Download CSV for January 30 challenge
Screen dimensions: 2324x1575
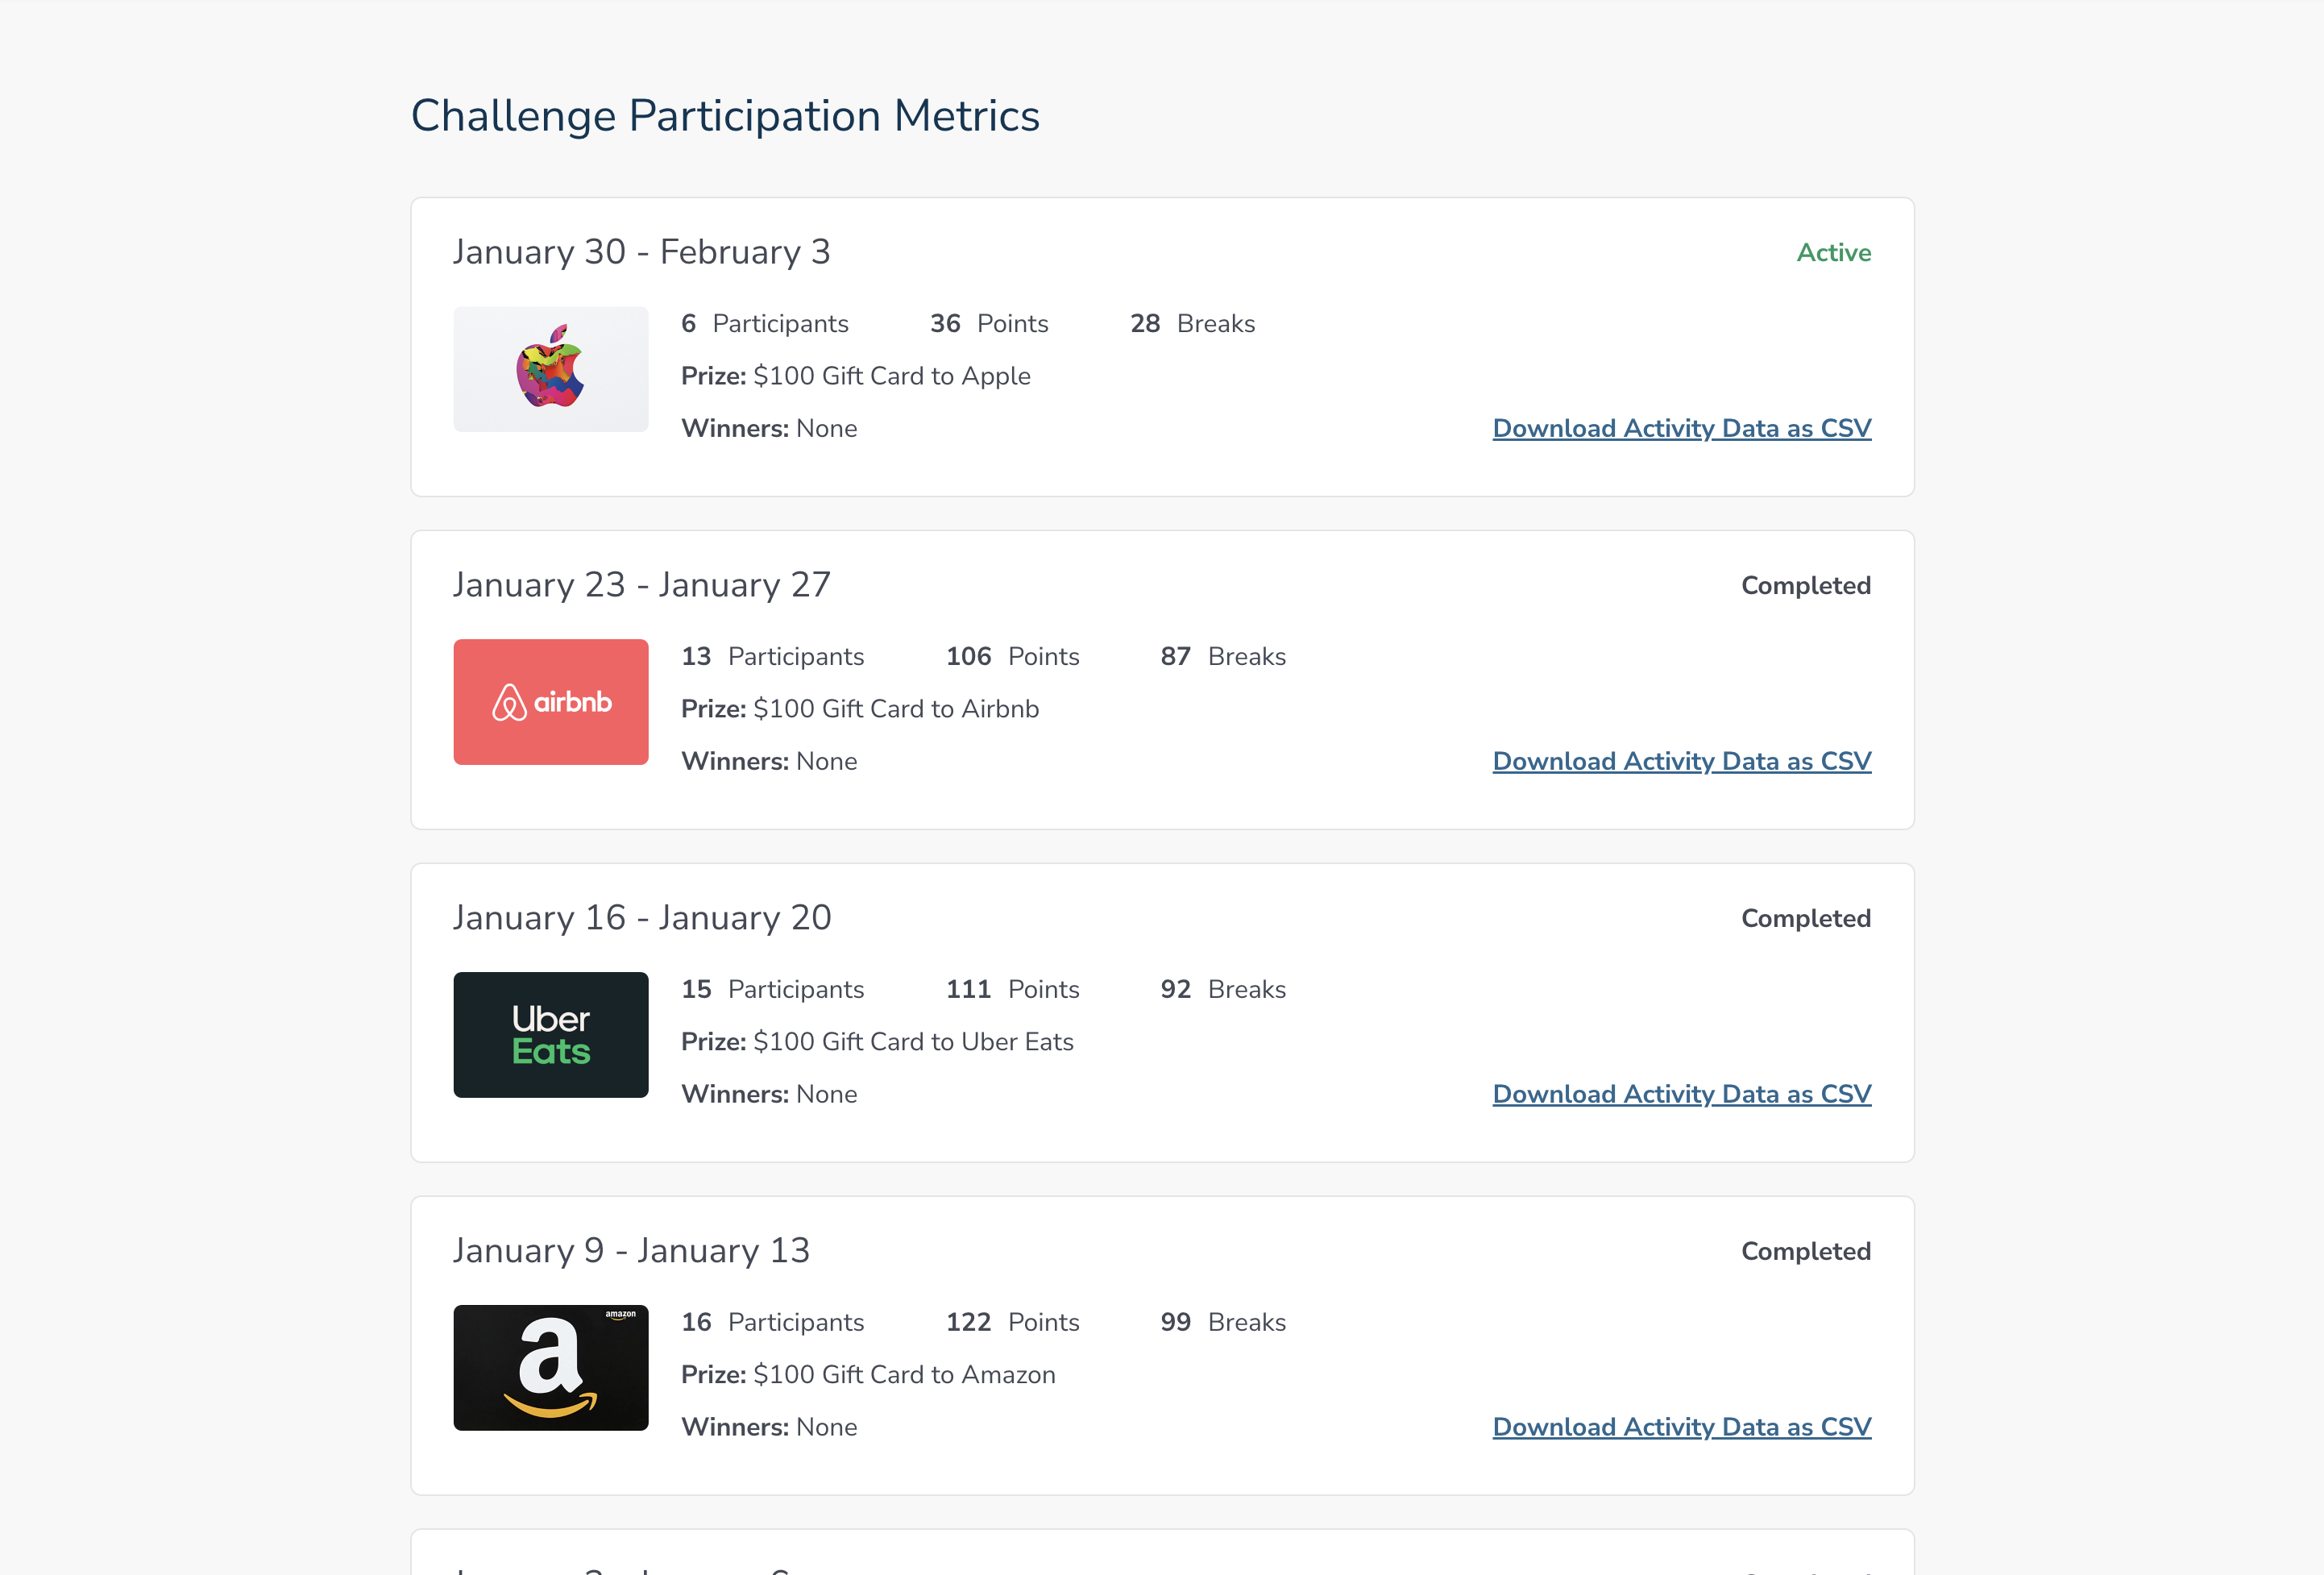1681,428
